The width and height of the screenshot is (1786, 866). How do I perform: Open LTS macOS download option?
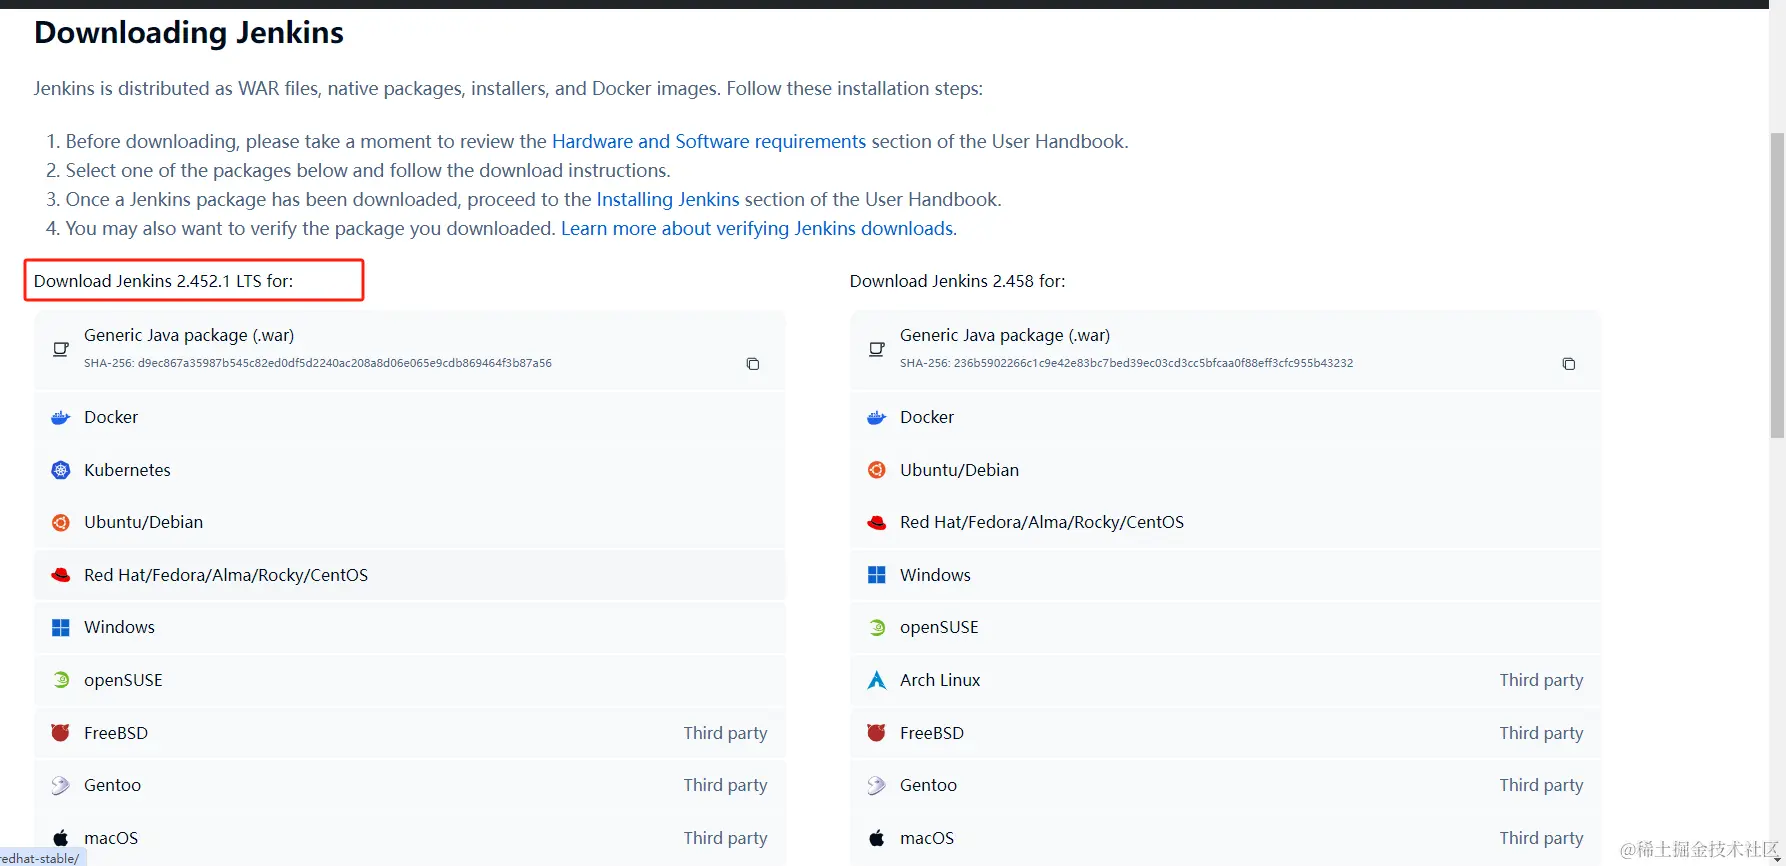[x=410, y=838]
